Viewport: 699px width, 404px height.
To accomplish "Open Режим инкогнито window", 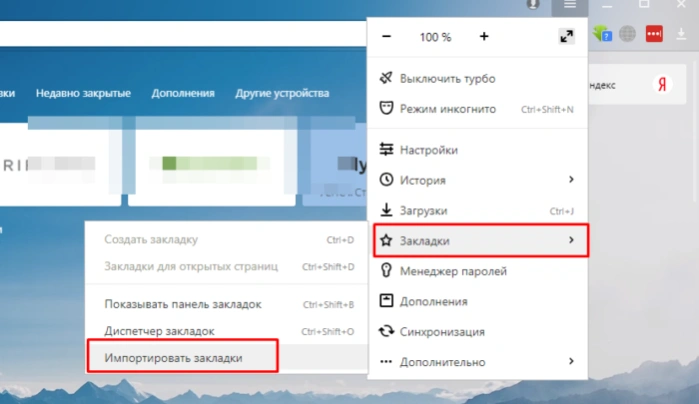I will pos(477,109).
